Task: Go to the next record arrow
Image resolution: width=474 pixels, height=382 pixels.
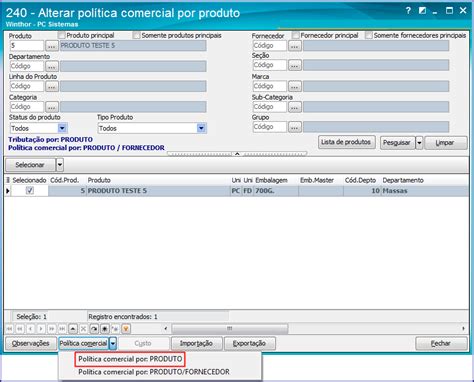Action: 41,329
